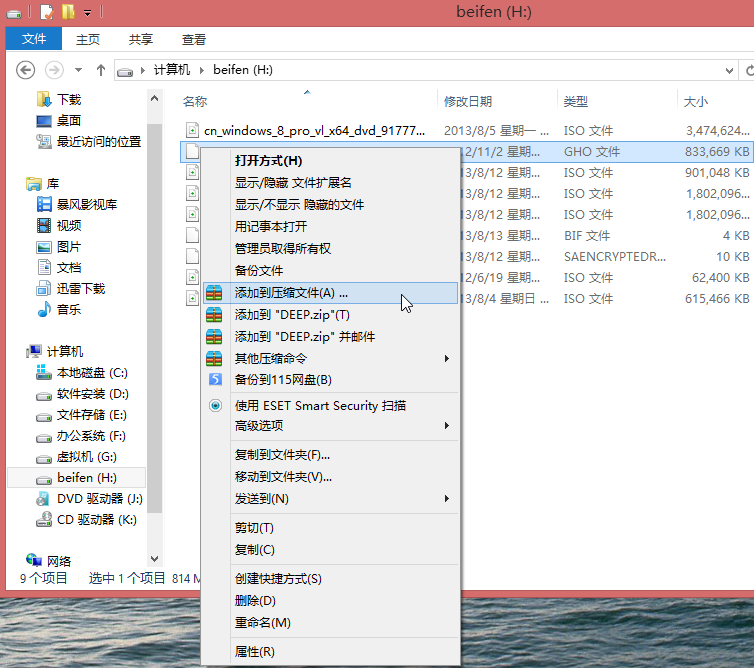The height and width of the screenshot is (668, 754).
Task: Click the WinRAR icon beside 添加到压缩文件(A)
Action: tap(214, 292)
